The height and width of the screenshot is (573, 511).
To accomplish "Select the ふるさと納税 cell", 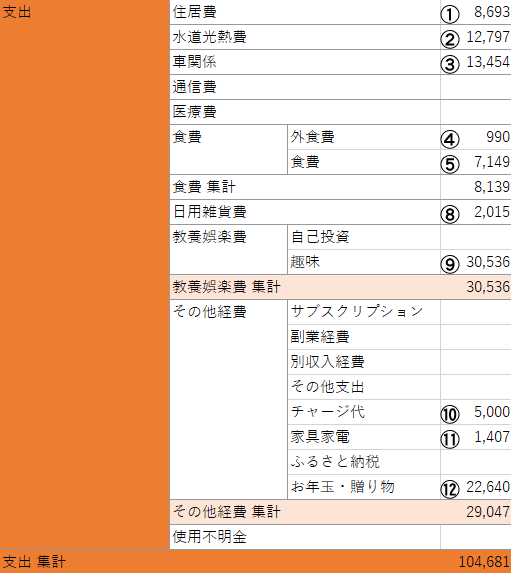I will pyautogui.click(x=364, y=462).
